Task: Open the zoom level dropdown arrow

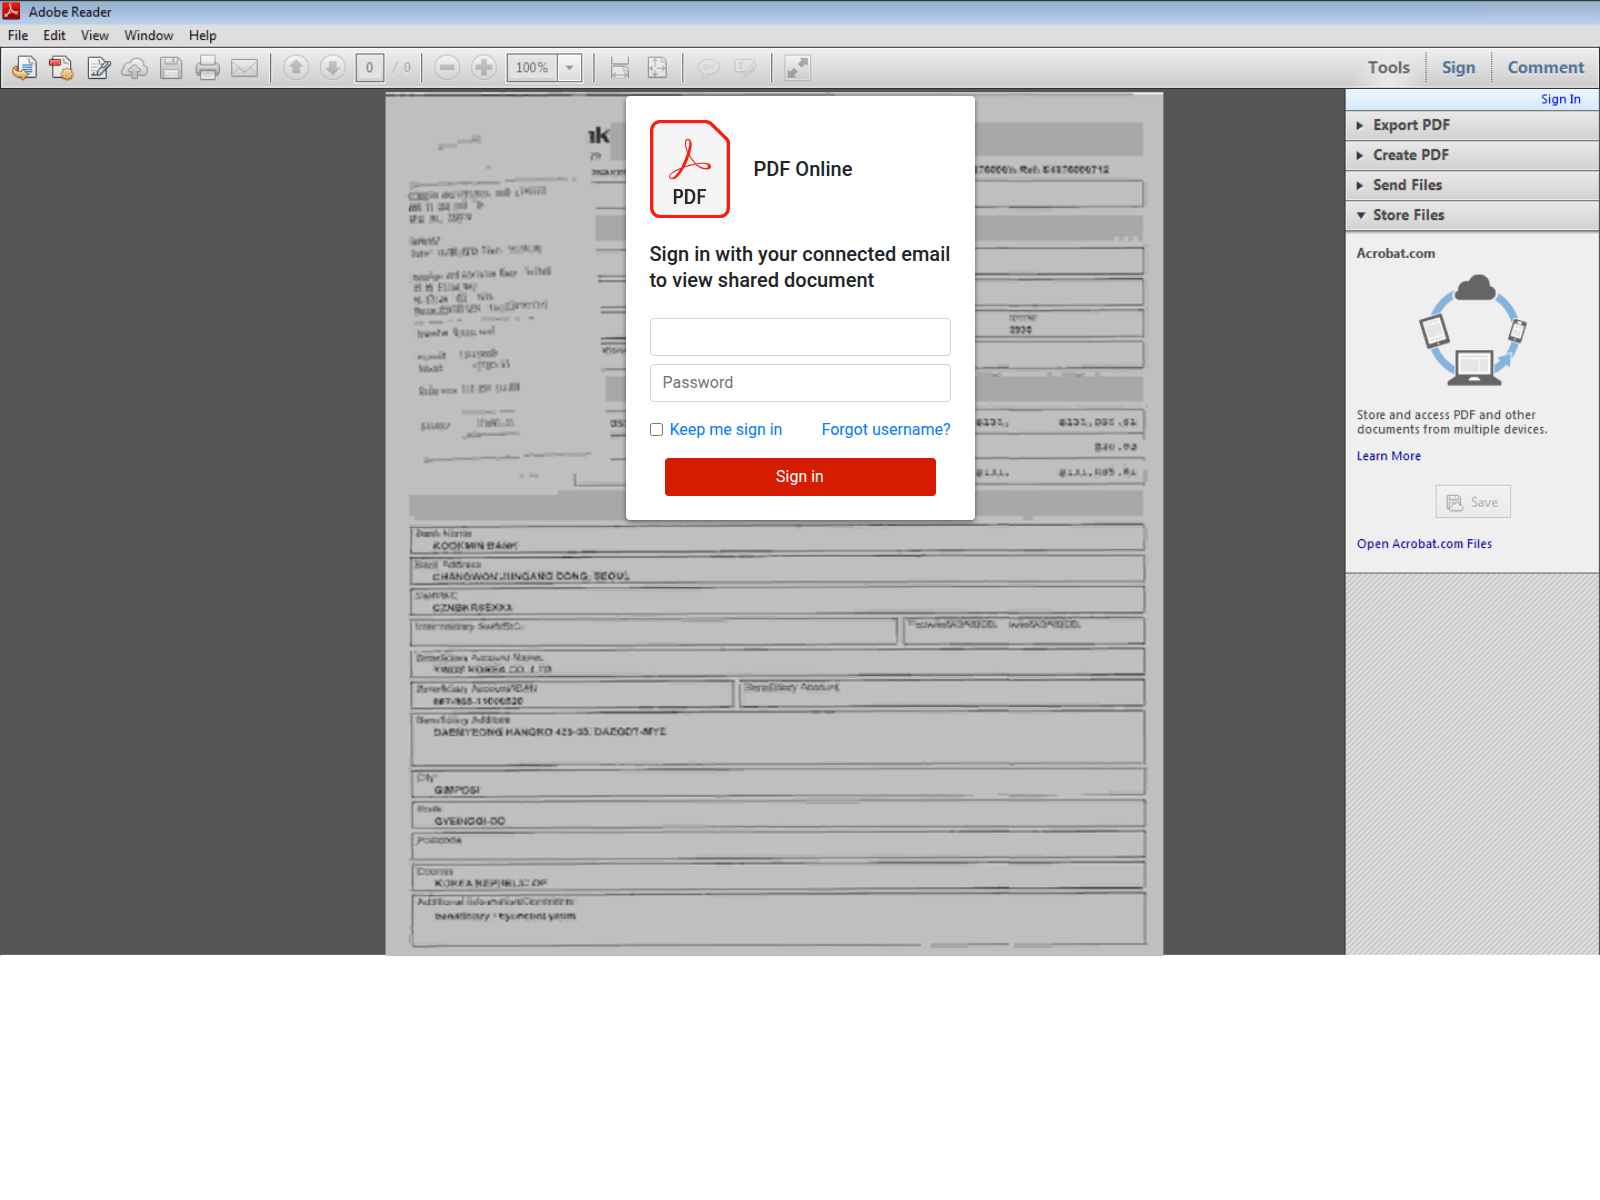Action: point(570,68)
